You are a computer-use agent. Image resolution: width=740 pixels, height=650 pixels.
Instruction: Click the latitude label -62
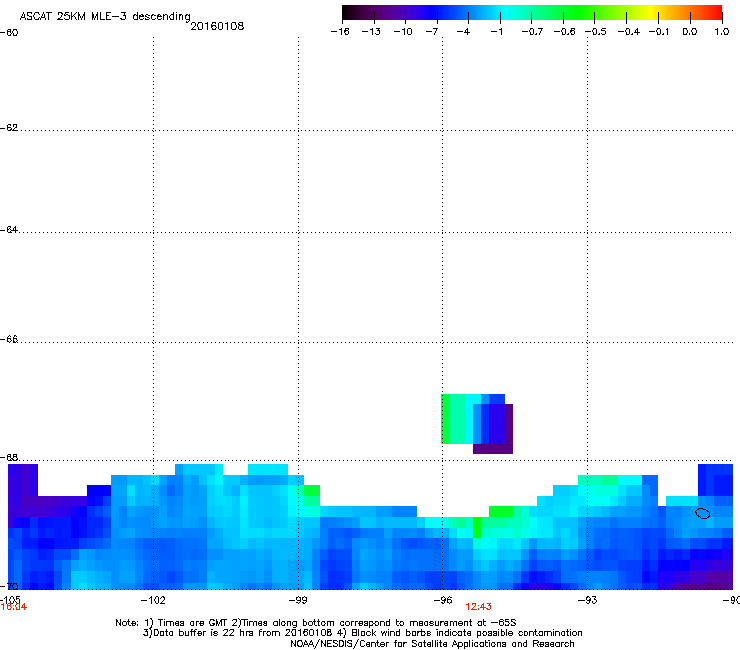(x=9, y=128)
